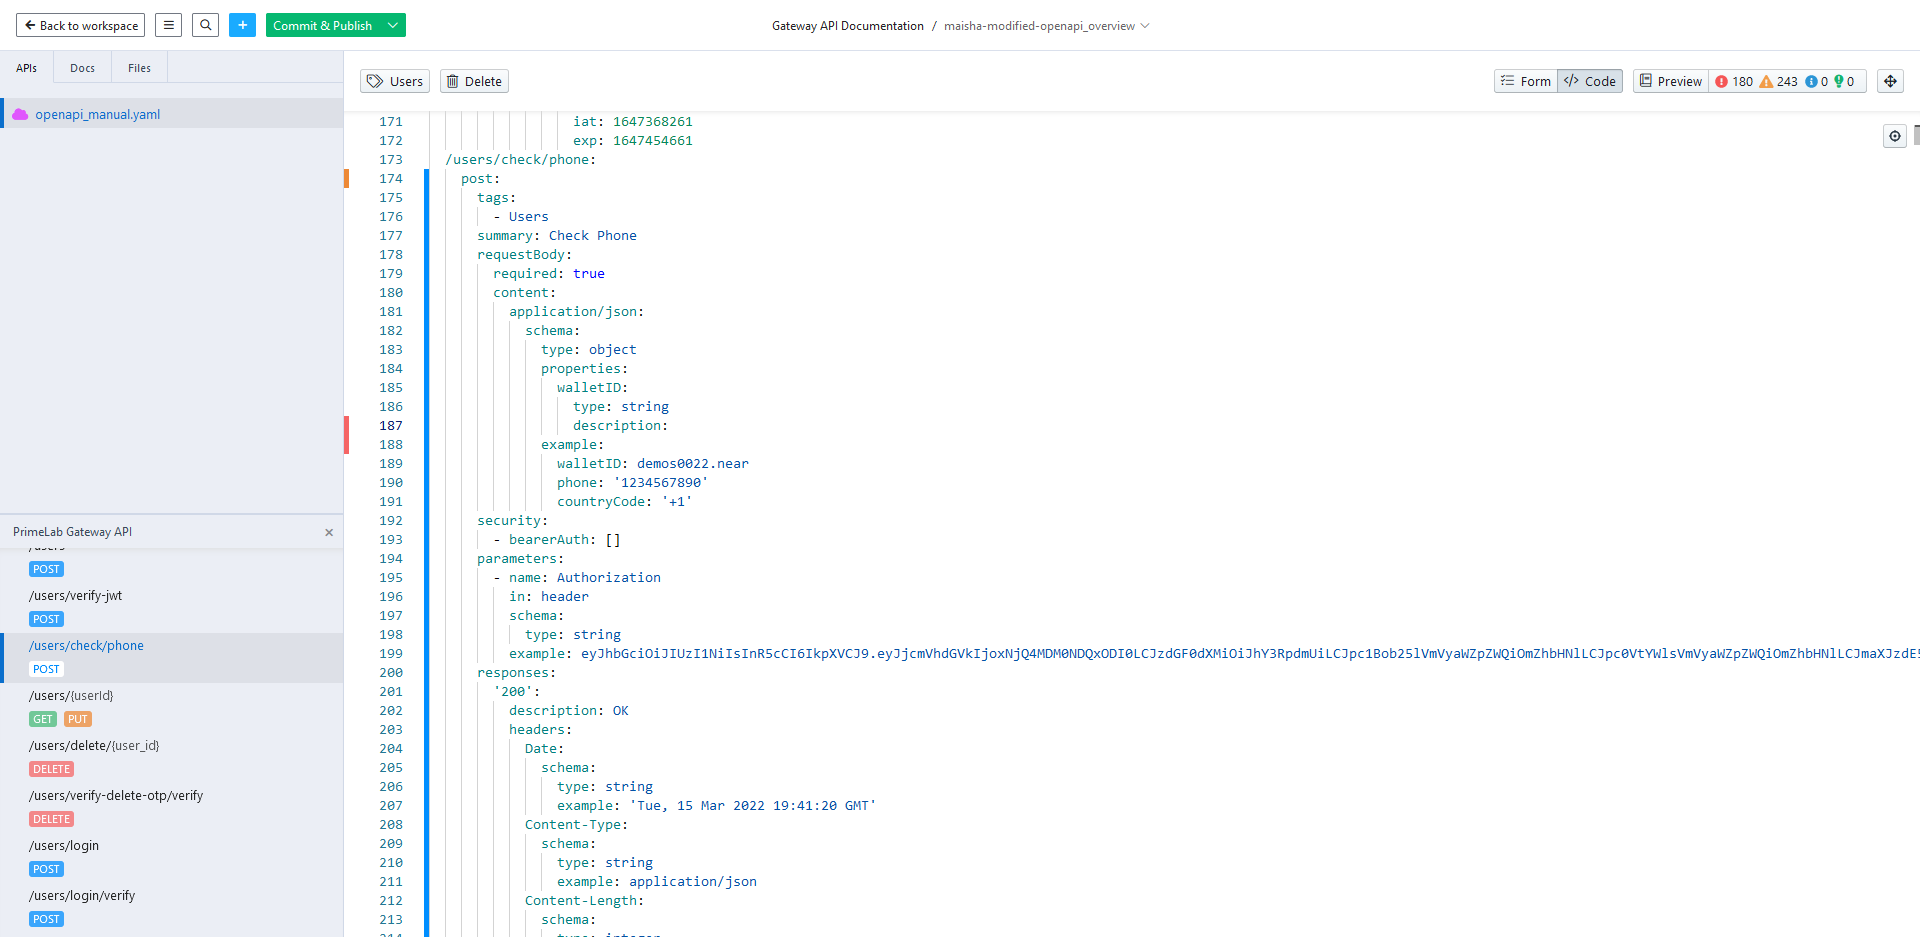The height and width of the screenshot is (937, 1920).
Task: Click the cloud icon beside openapi_manual.yaml
Action: pyautogui.click(x=20, y=114)
